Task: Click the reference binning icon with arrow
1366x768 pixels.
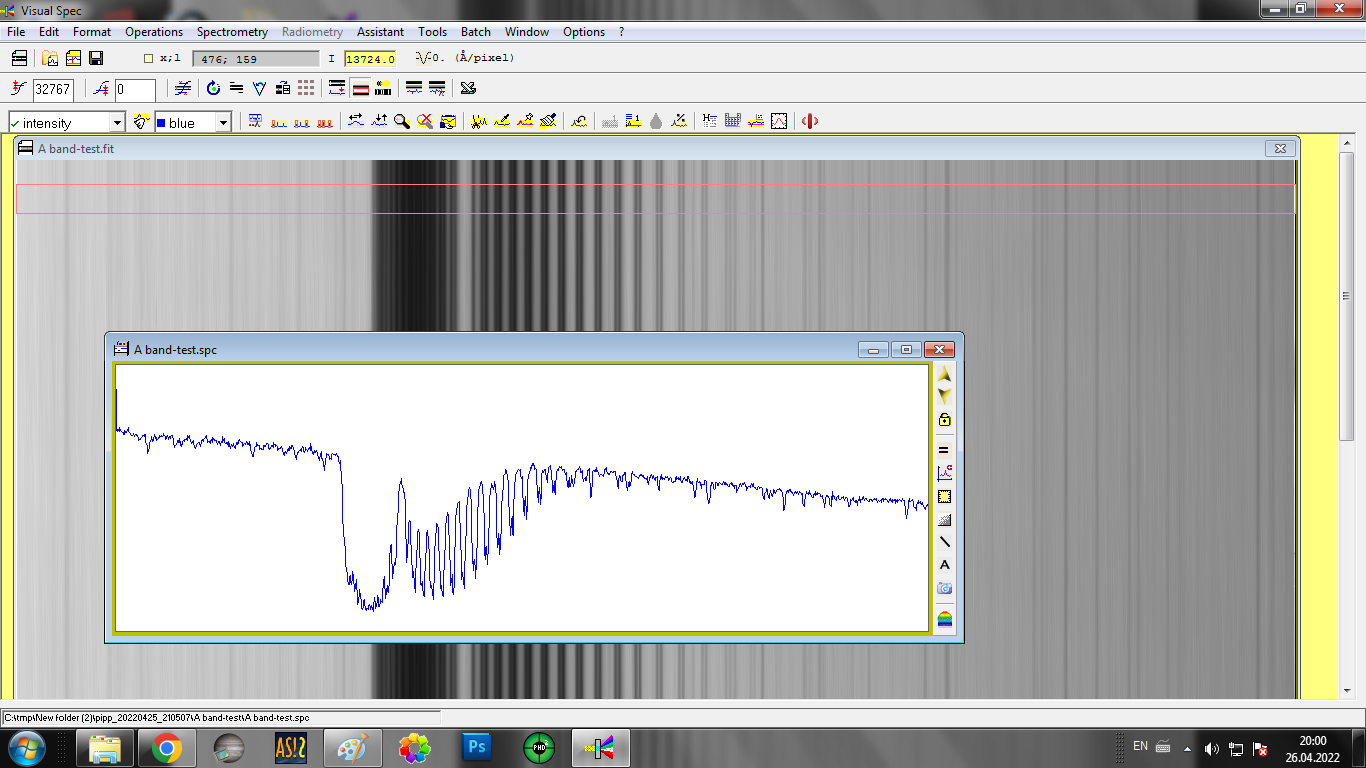Action: coord(337,89)
